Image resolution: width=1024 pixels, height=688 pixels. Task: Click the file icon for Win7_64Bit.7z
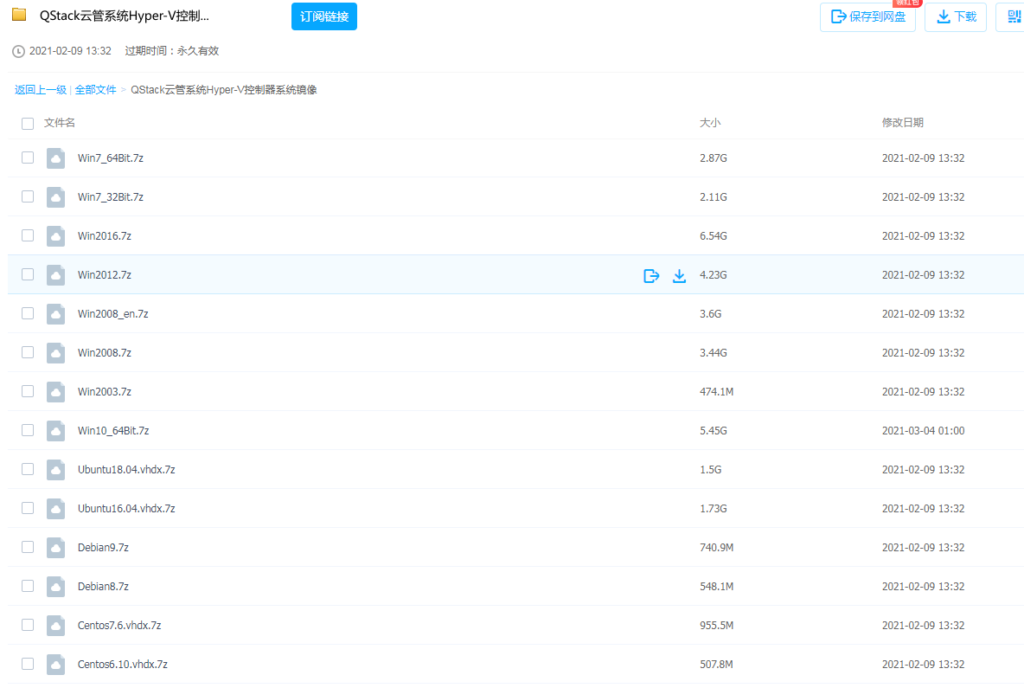56,158
